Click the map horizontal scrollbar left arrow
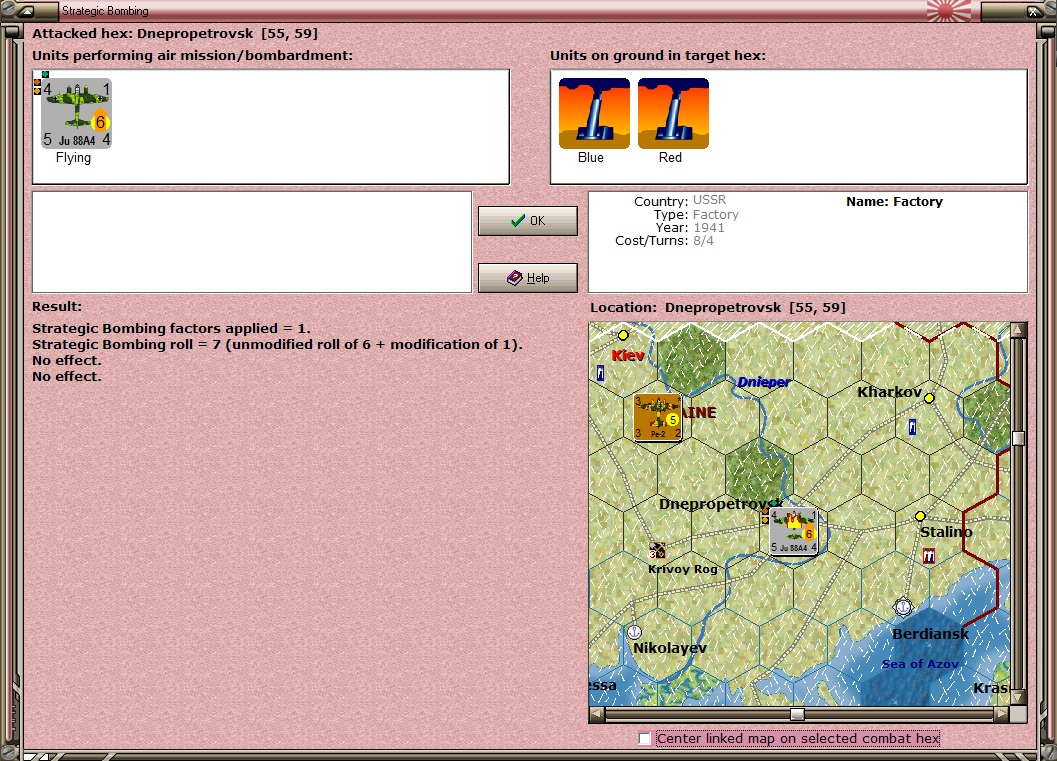Viewport: 1057px width, 761px height. coord(597,714)
